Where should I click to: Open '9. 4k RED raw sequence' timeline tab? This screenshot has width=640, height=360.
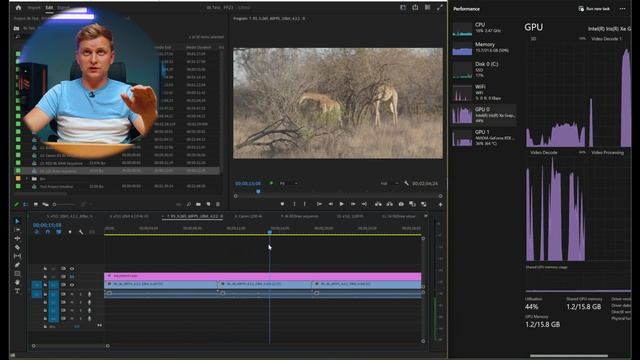[x=300, y=216]
